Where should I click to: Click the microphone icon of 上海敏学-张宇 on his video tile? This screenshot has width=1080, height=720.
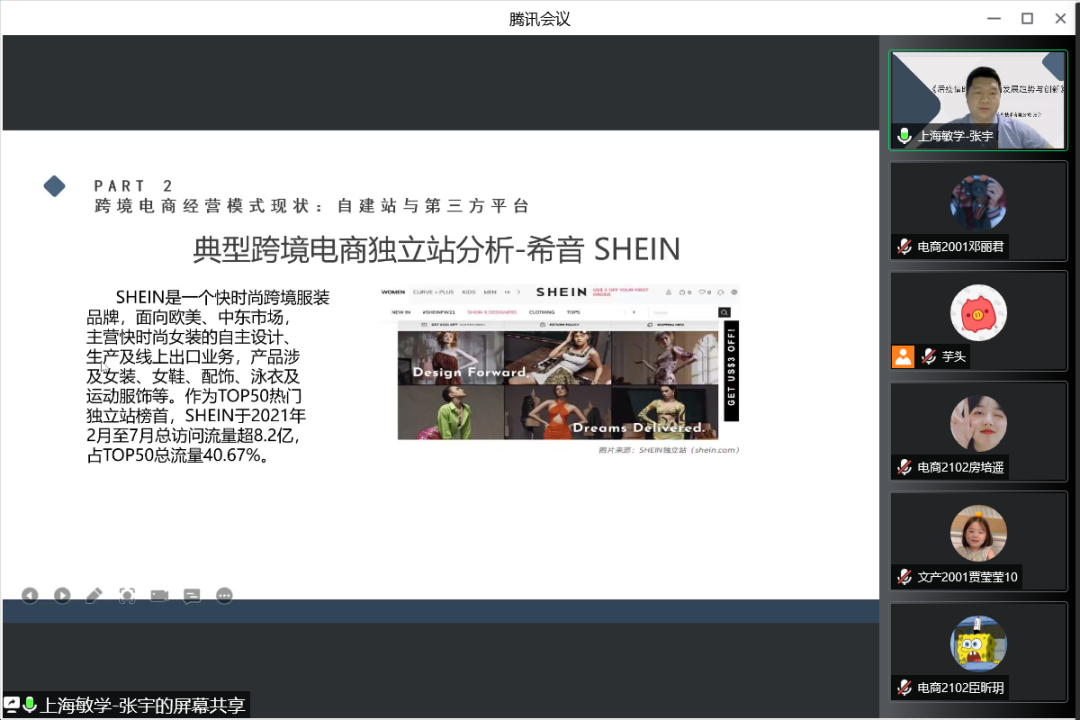(904, 136)
